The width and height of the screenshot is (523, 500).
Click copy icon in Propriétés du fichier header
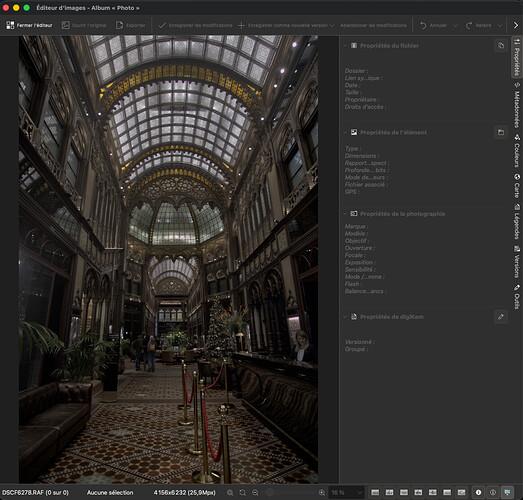[x=501, y=45]
